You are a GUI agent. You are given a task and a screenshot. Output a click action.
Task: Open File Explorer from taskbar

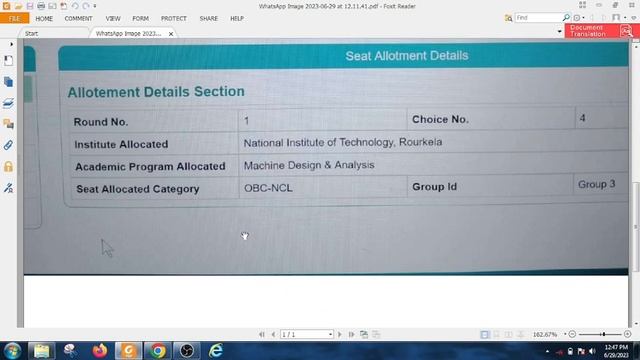click(x=41, y=351)
